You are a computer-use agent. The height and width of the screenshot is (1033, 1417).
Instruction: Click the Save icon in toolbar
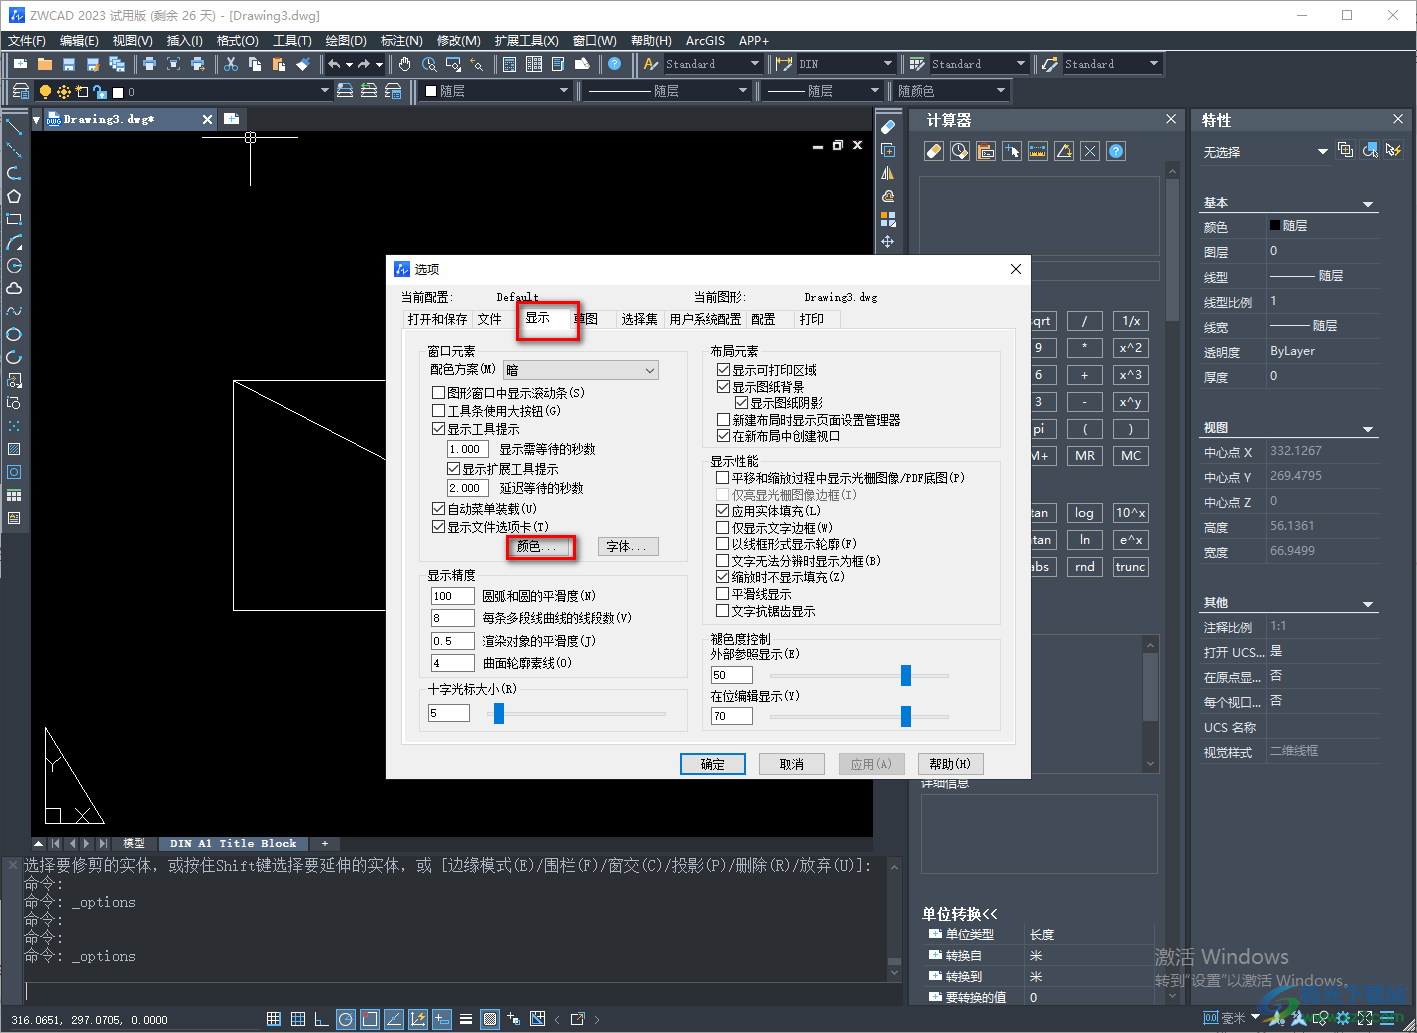[69, 64]
